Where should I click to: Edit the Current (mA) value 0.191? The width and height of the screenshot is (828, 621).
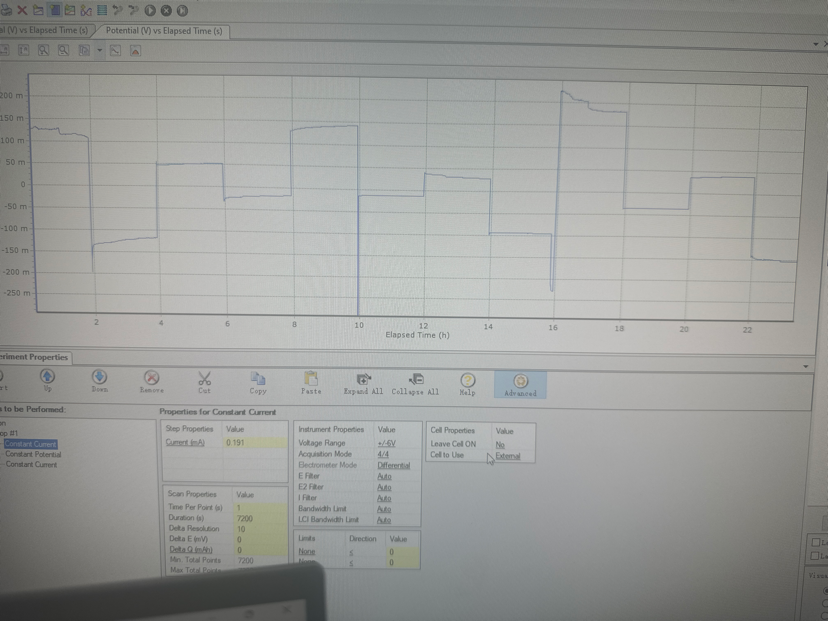tap(255, 443)
